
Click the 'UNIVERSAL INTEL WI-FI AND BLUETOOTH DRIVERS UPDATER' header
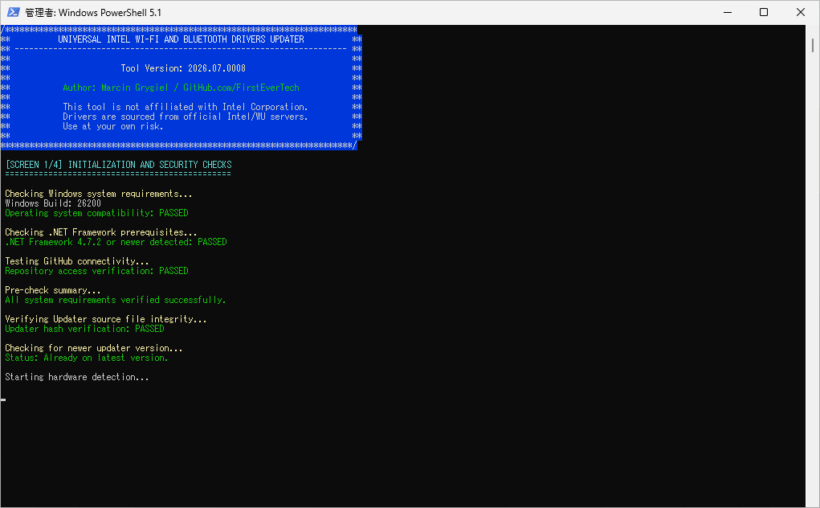(181, 39)
